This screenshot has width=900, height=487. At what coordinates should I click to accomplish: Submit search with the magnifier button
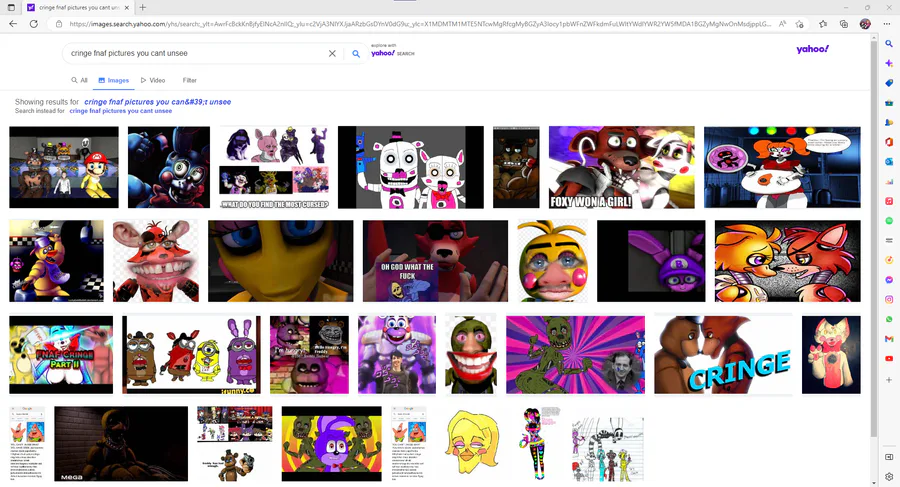356,53
